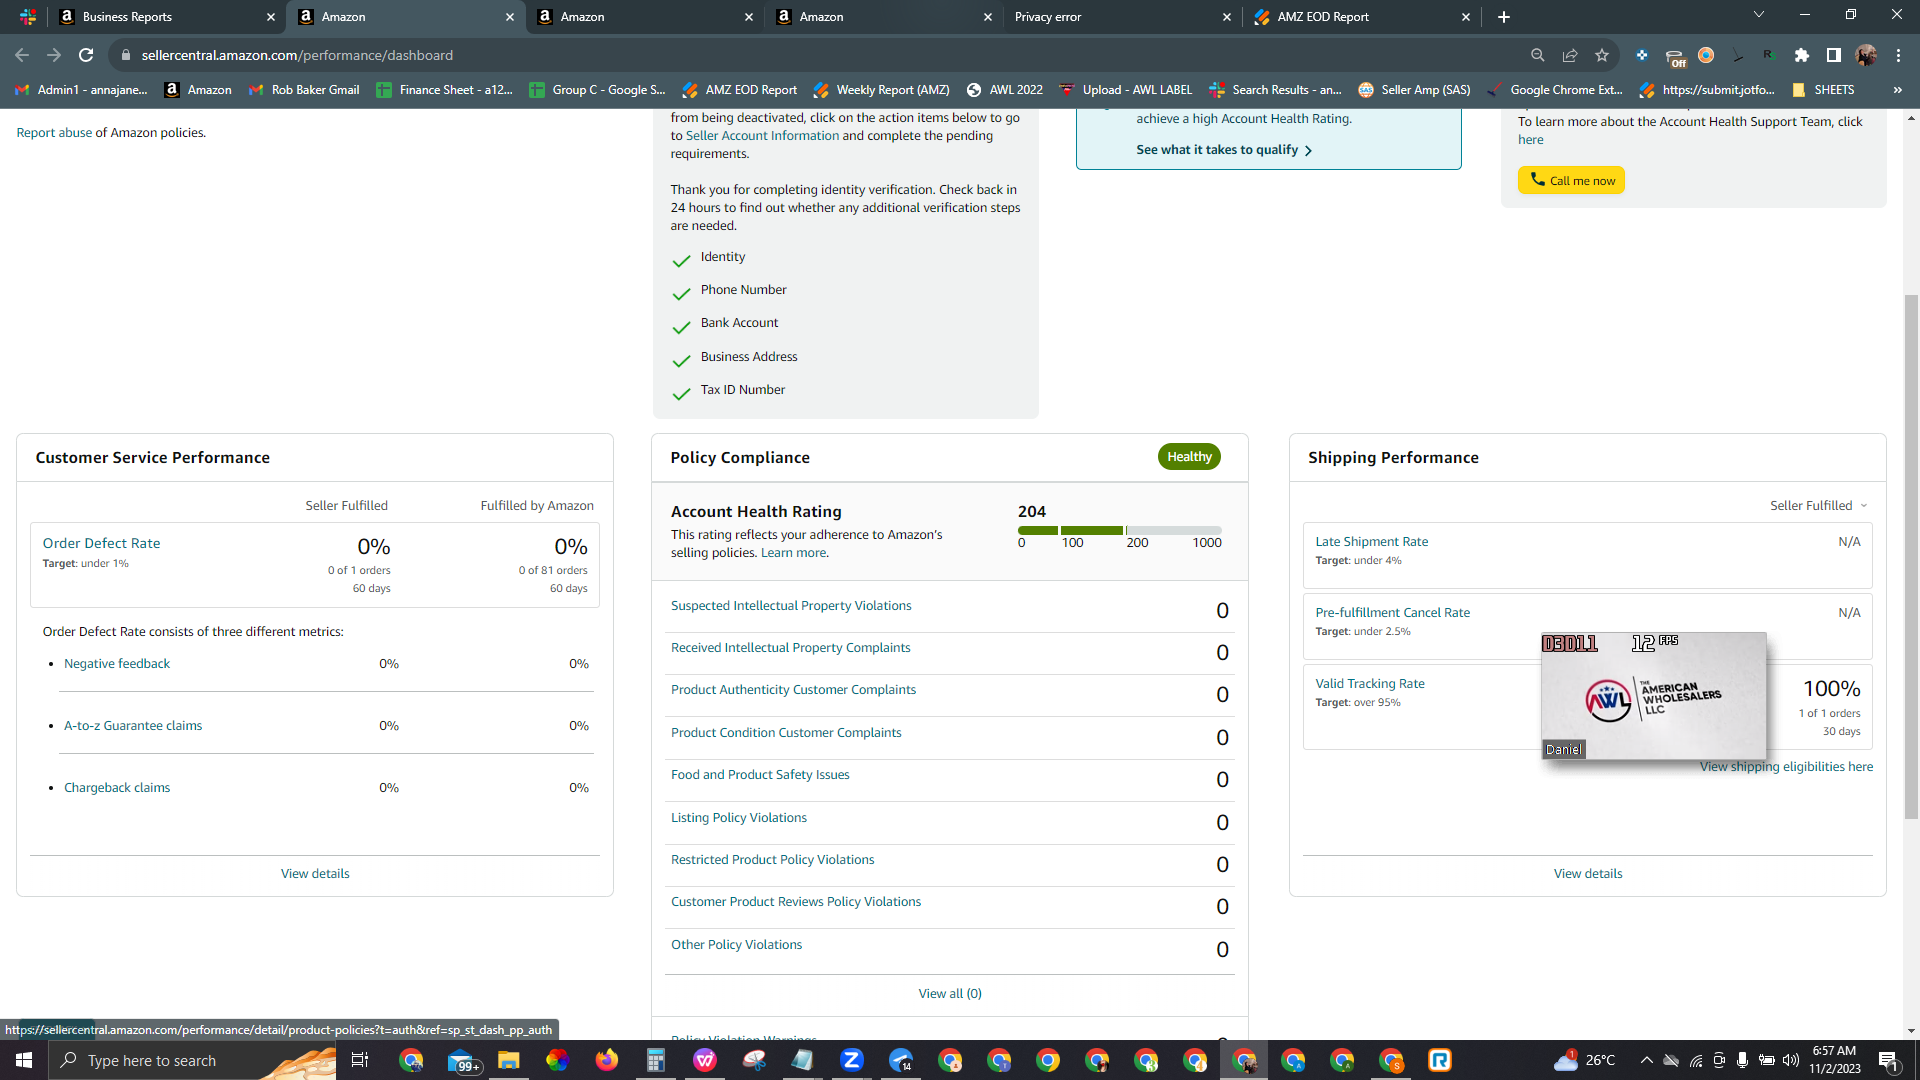Open Windows notification center
This screenshot has height=1080, width=1920.
(x=1889, y=1060)
